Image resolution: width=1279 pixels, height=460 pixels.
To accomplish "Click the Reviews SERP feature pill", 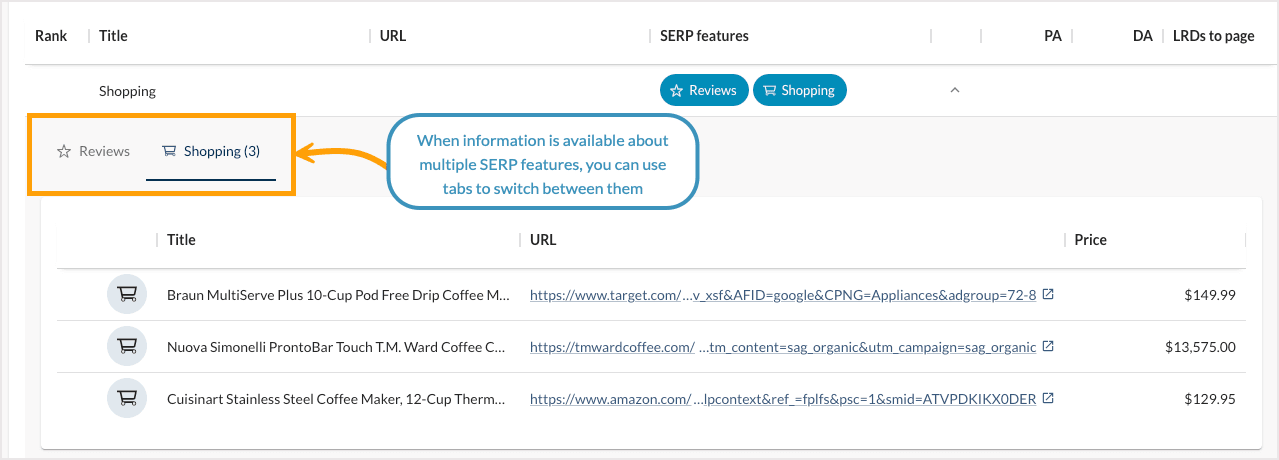I will tap(704, 91).
